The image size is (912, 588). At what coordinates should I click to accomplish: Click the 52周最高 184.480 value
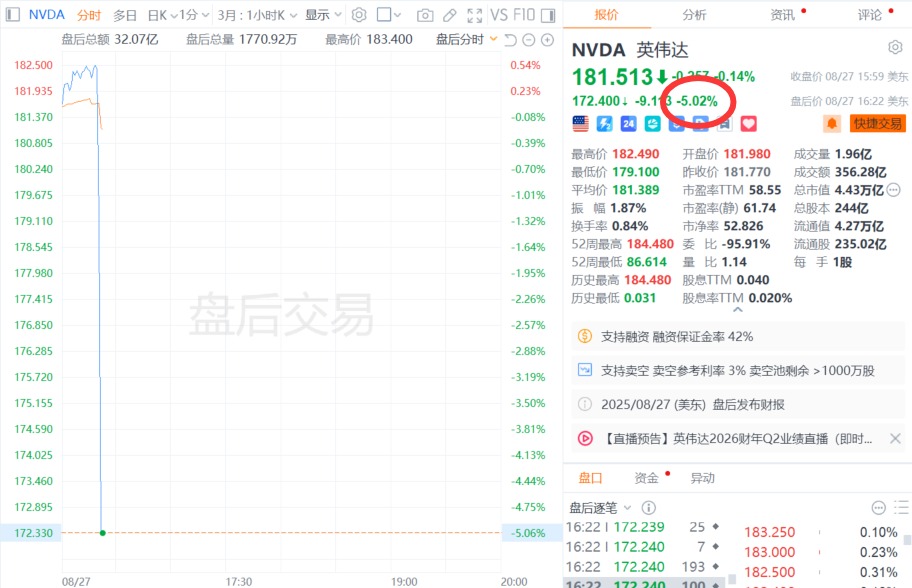point(649,244)
